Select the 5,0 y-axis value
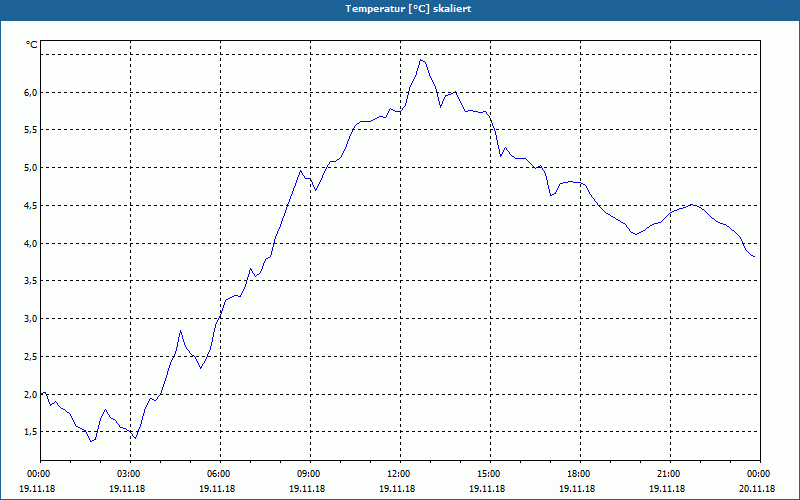The width and height of the screenshot is (800, 500). [31, 168]
